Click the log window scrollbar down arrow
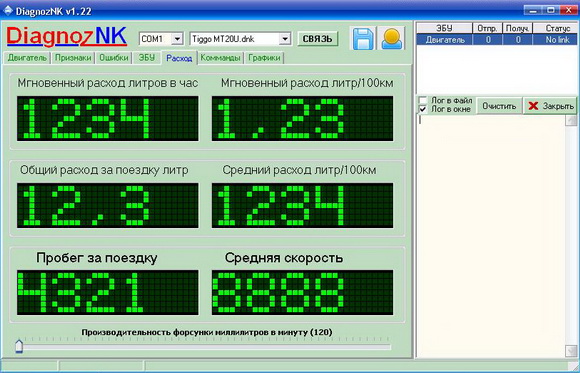The width and height of the screenshot is (580, 373). coord(571,350)
